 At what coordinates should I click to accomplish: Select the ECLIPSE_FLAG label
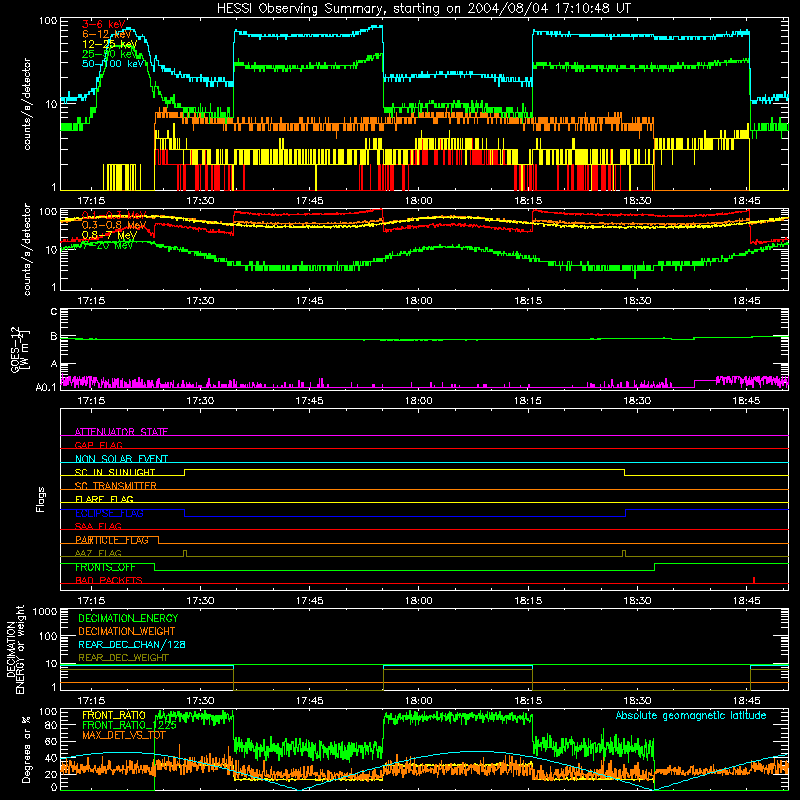point(109,513)
